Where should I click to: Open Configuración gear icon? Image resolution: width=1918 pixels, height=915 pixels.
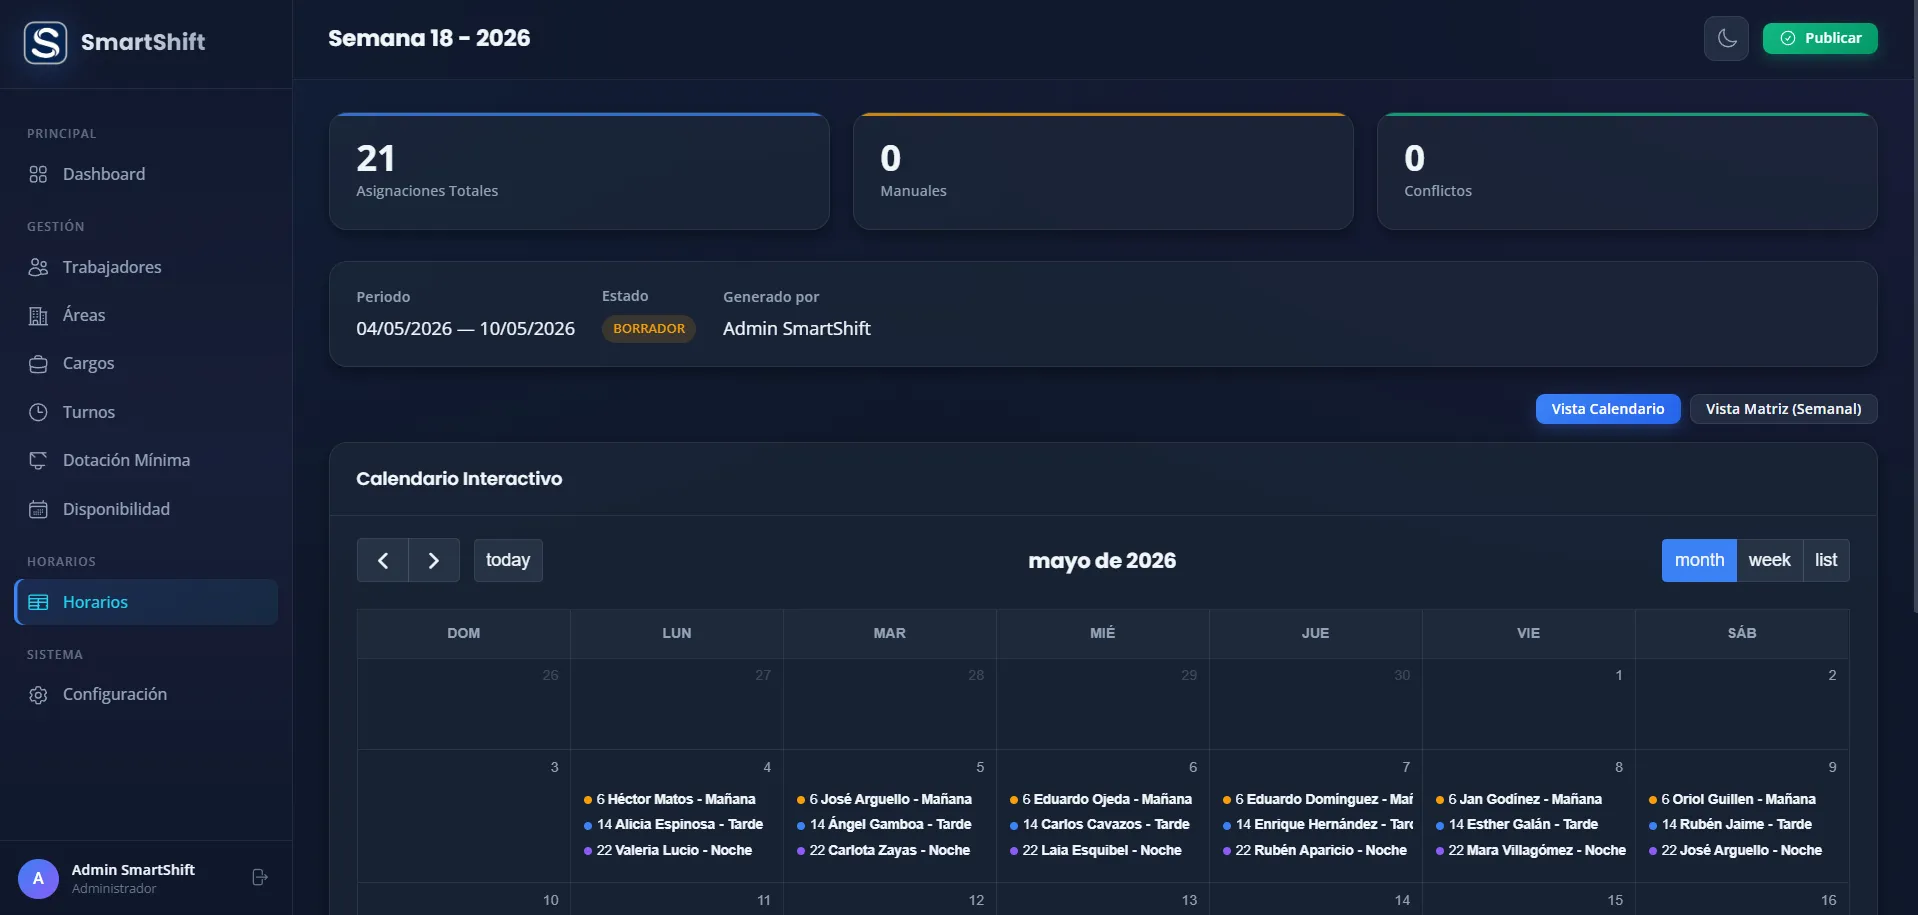click(38, 695)
